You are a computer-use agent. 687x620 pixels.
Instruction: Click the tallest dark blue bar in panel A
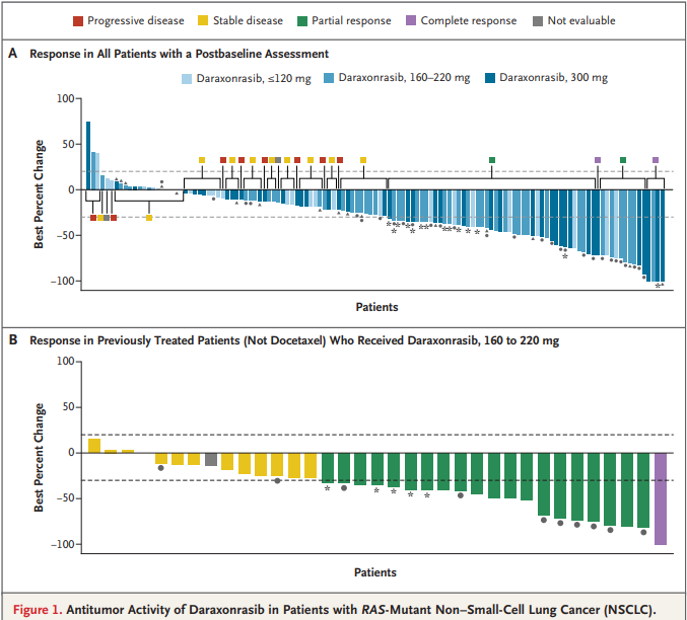click(88, 156)
